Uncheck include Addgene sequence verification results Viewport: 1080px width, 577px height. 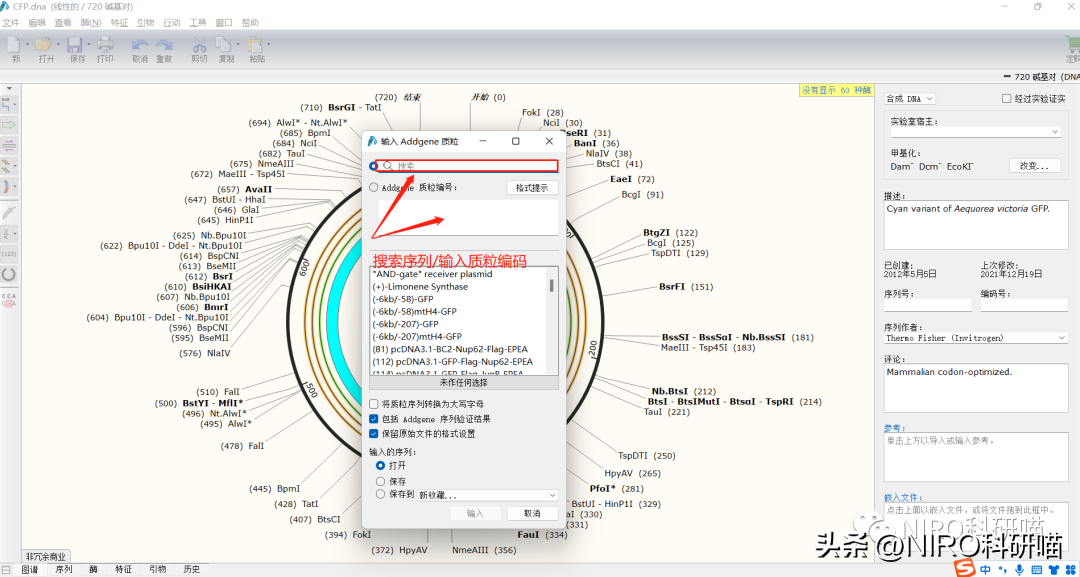tap(374, 419)
